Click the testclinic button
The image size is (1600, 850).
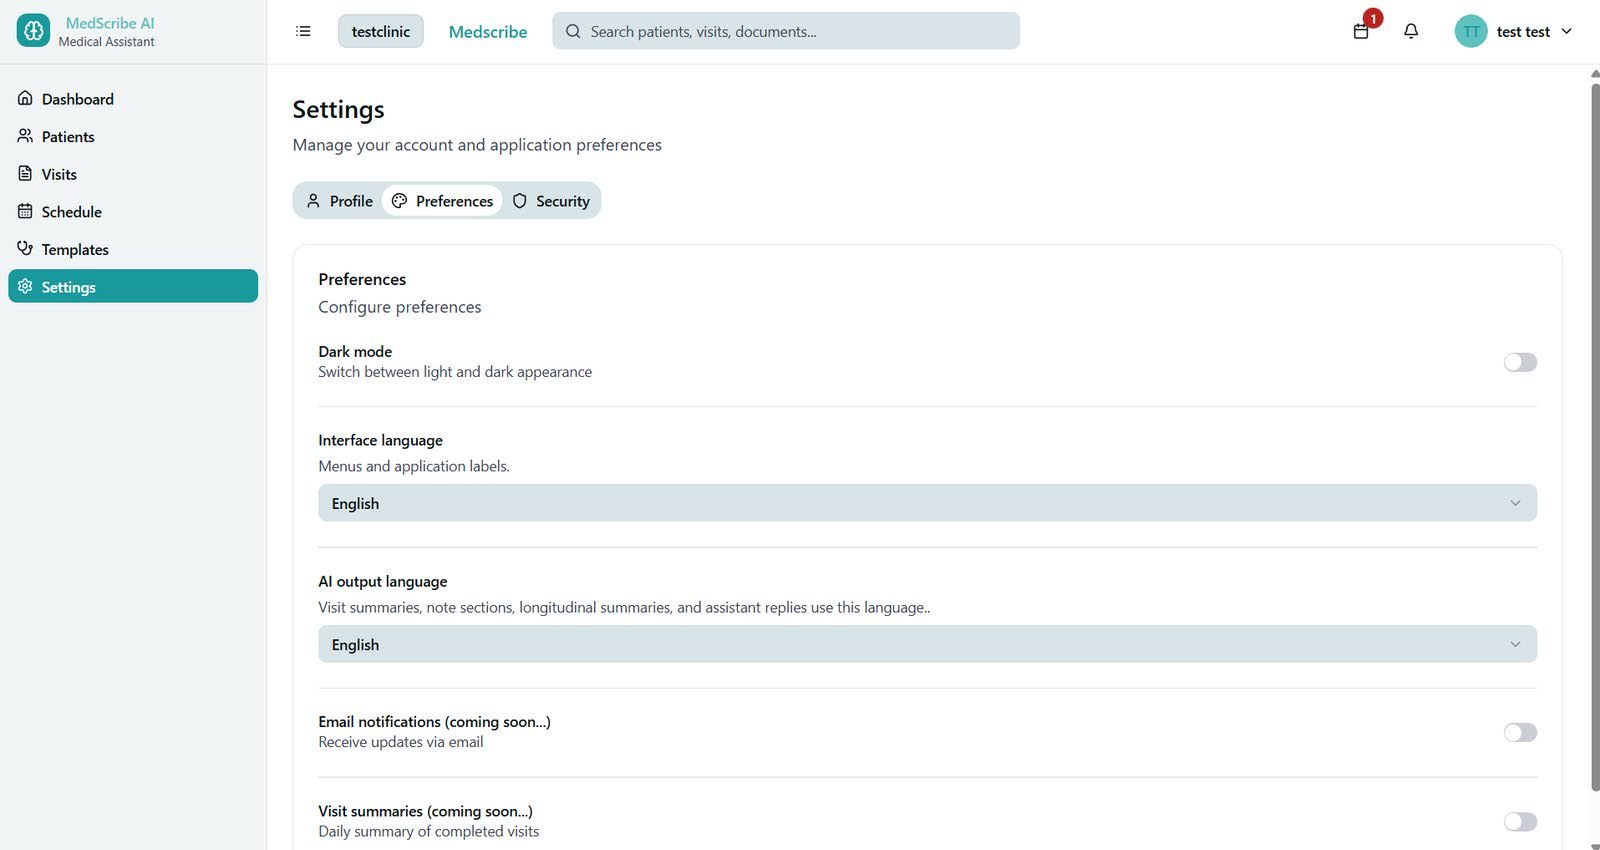381,31
